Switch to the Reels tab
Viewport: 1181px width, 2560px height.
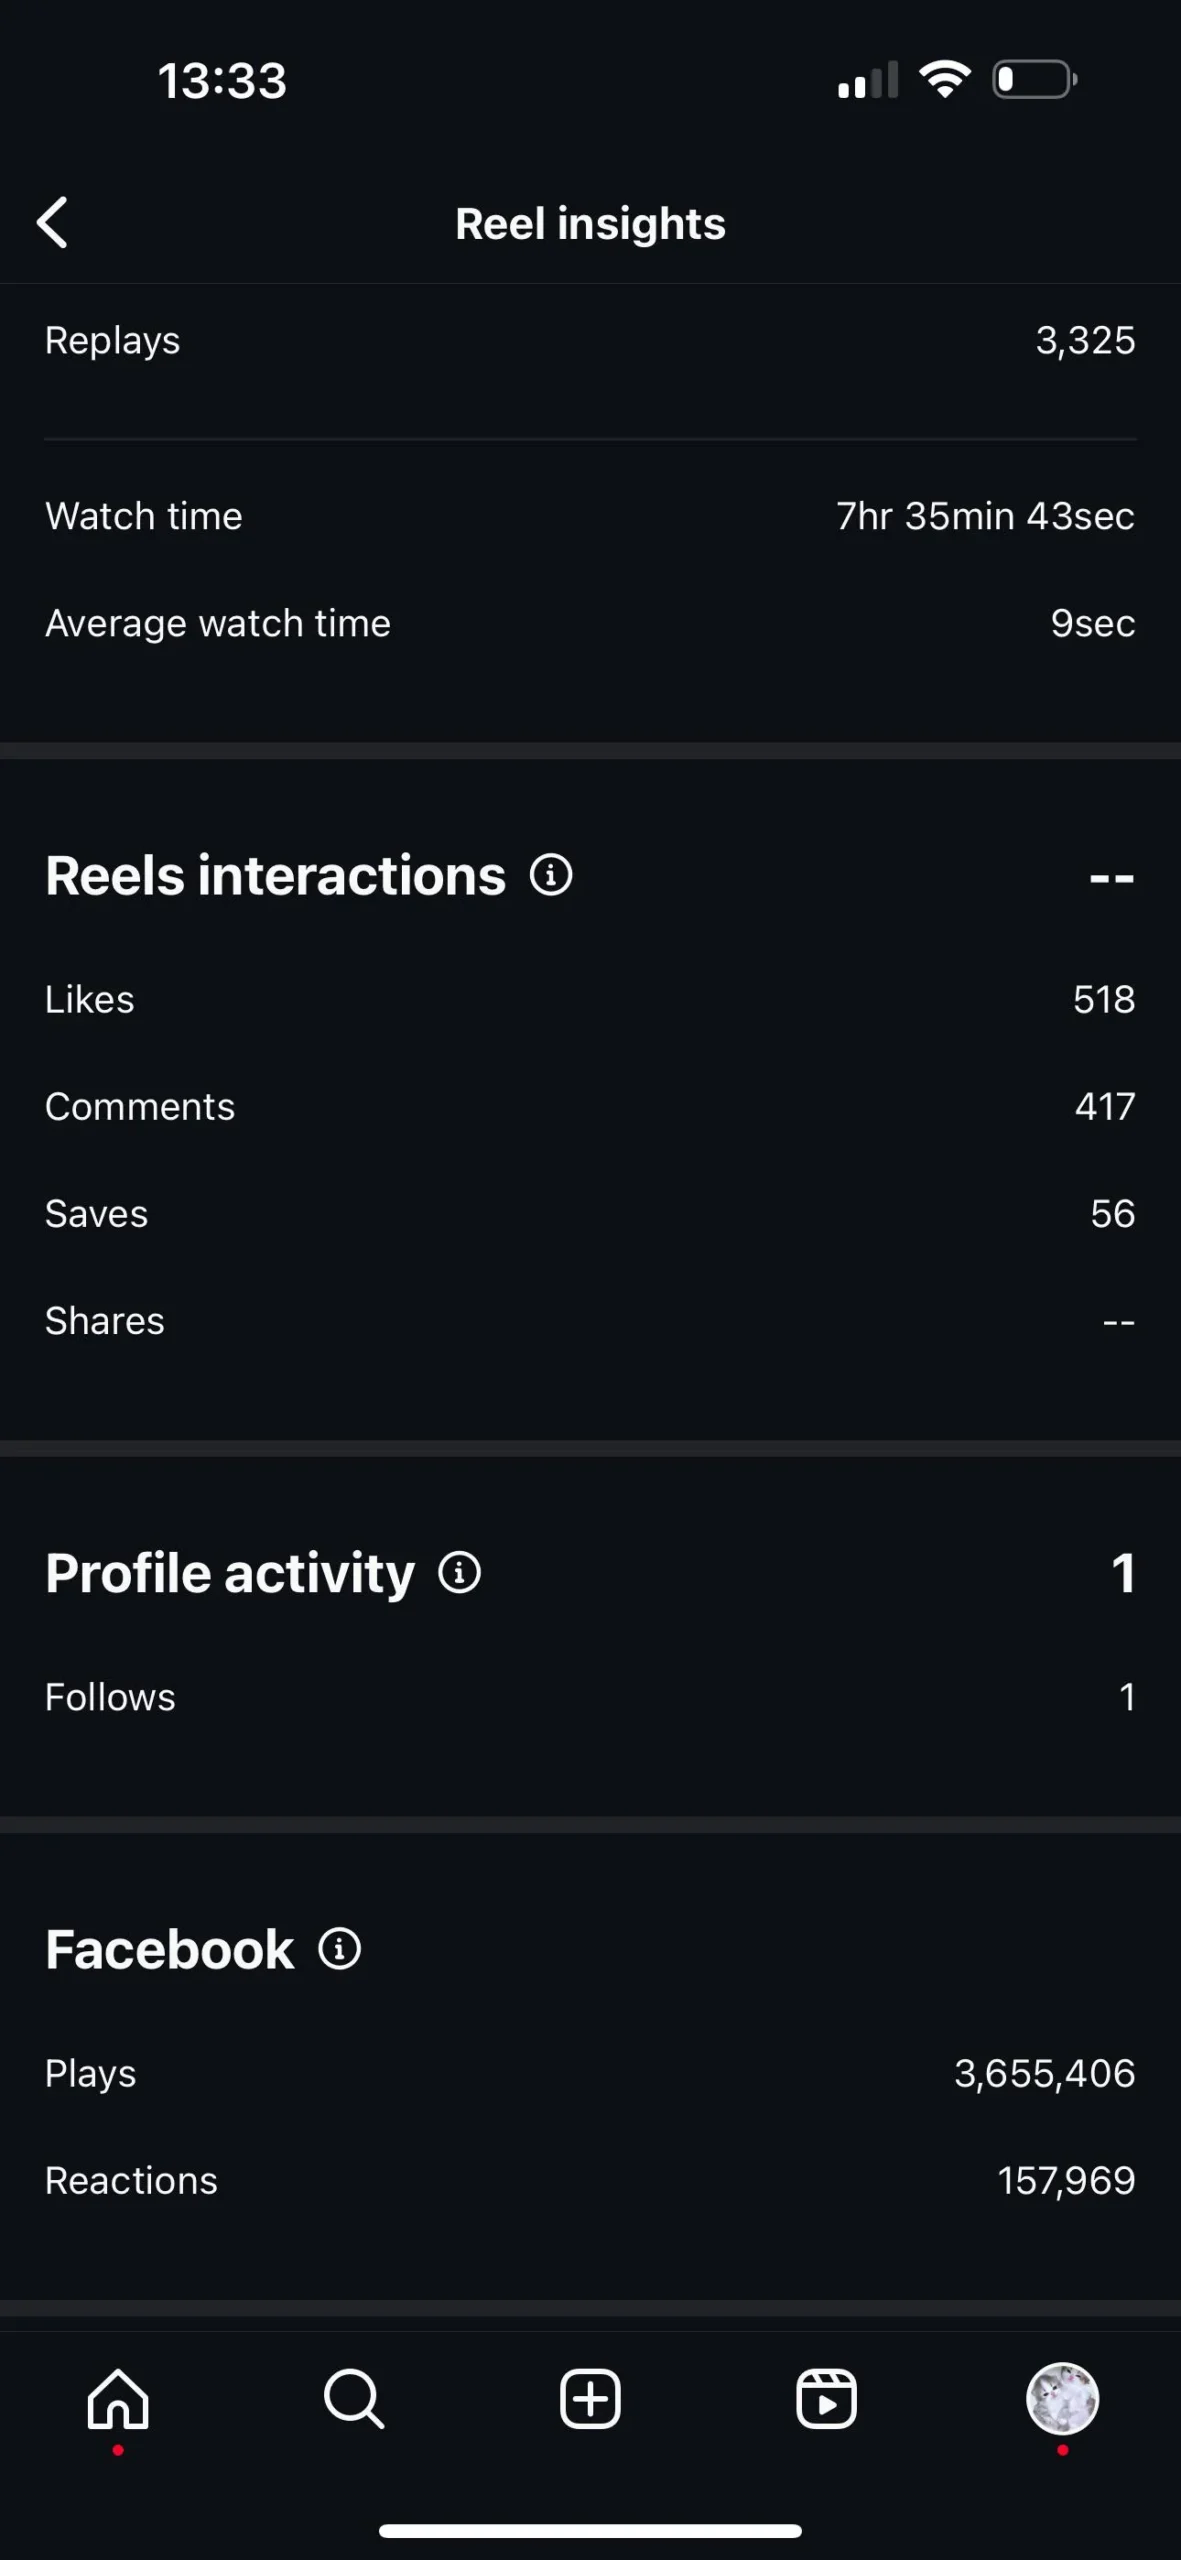(x=826, y=2399)
